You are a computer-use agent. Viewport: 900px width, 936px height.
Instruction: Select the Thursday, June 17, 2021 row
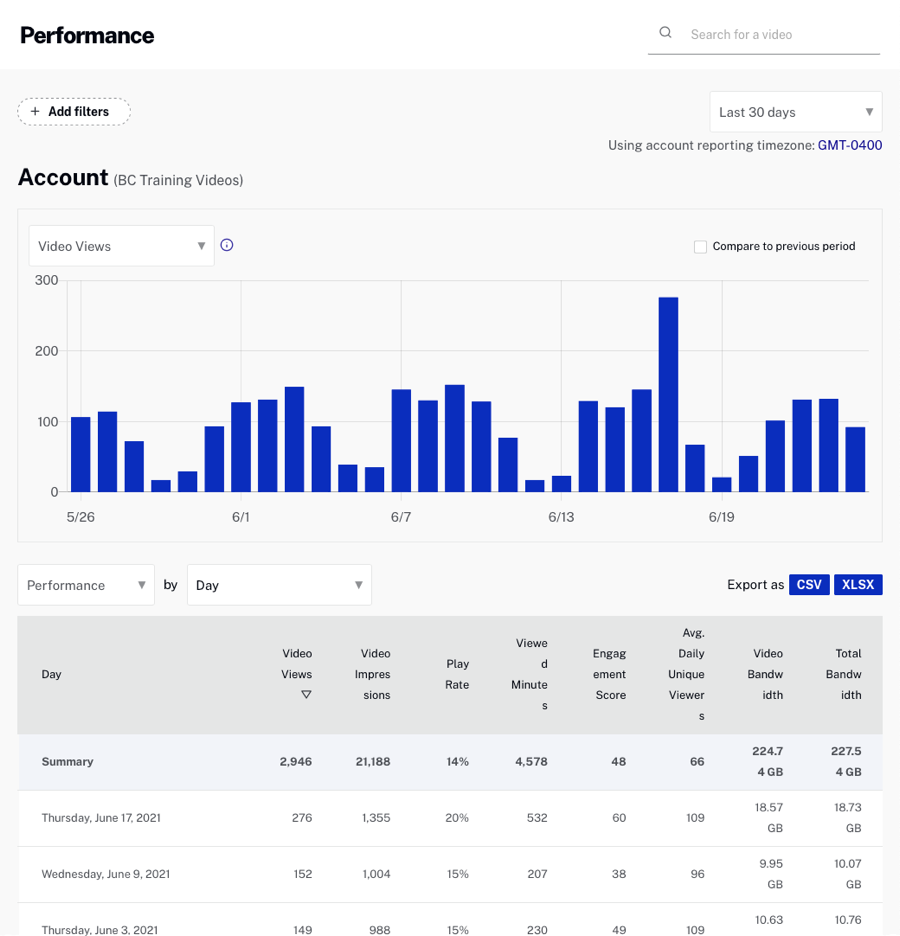[101, 818]
